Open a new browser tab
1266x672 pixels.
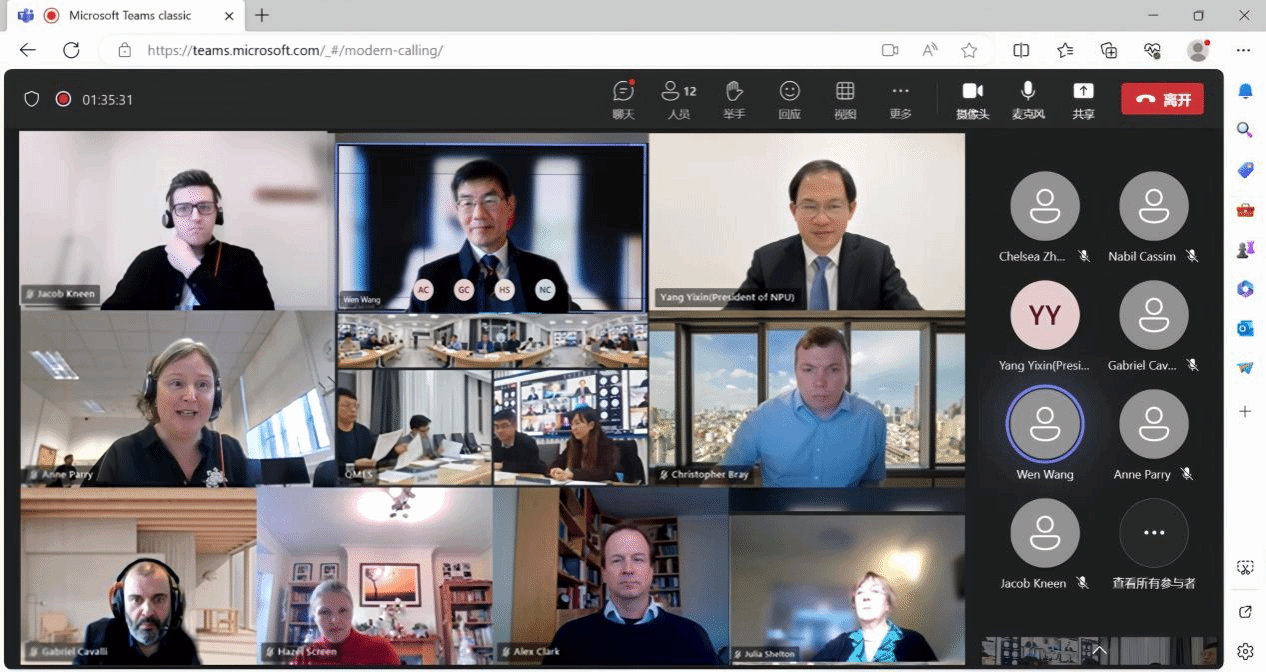262,15
